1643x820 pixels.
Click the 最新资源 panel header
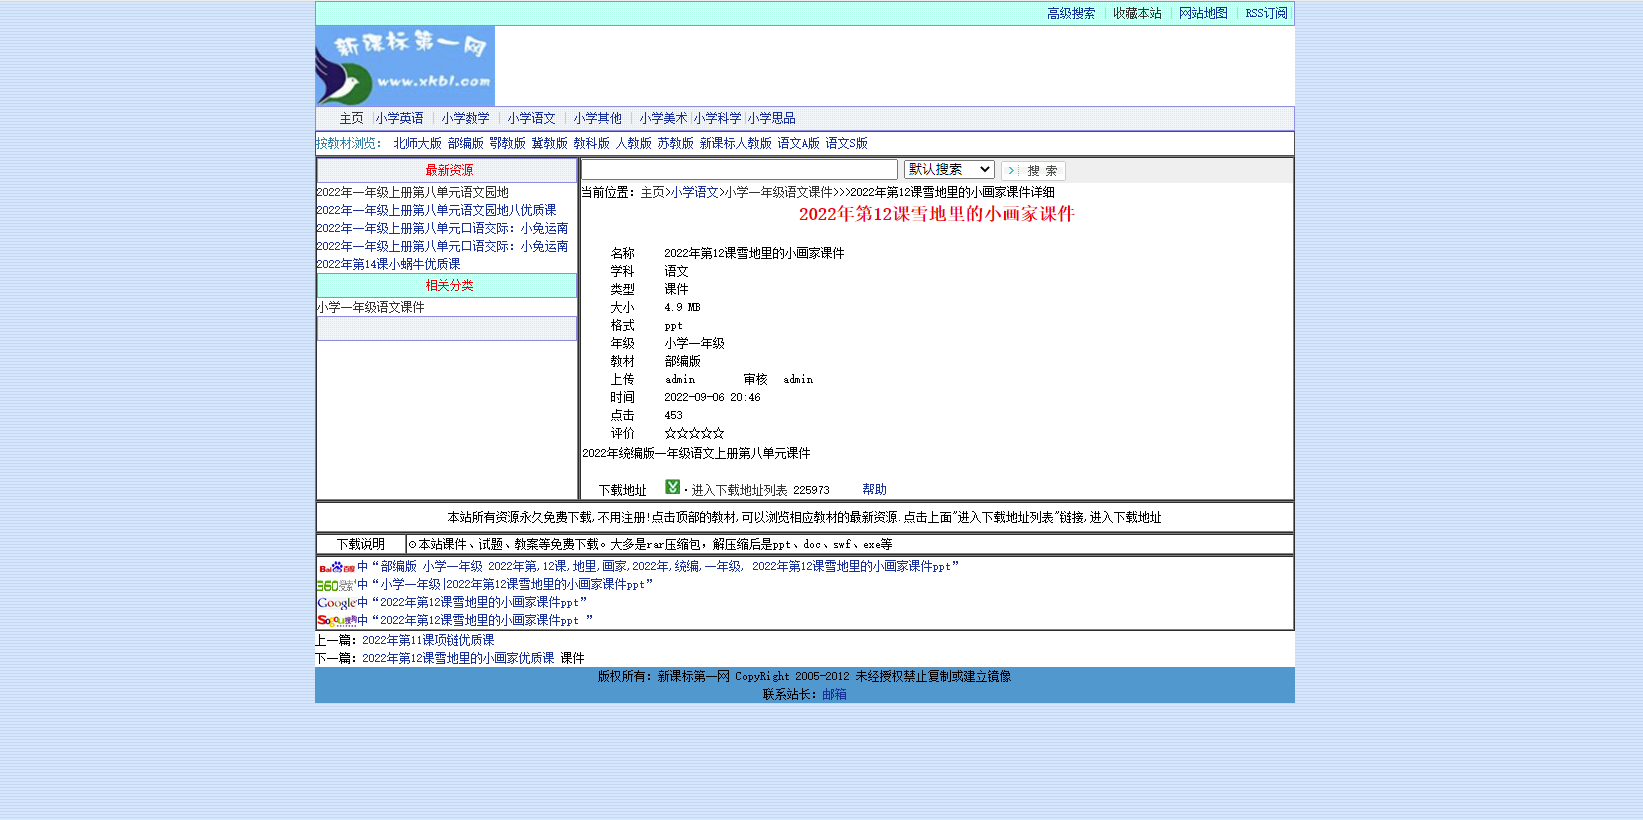tap(447, 170)
